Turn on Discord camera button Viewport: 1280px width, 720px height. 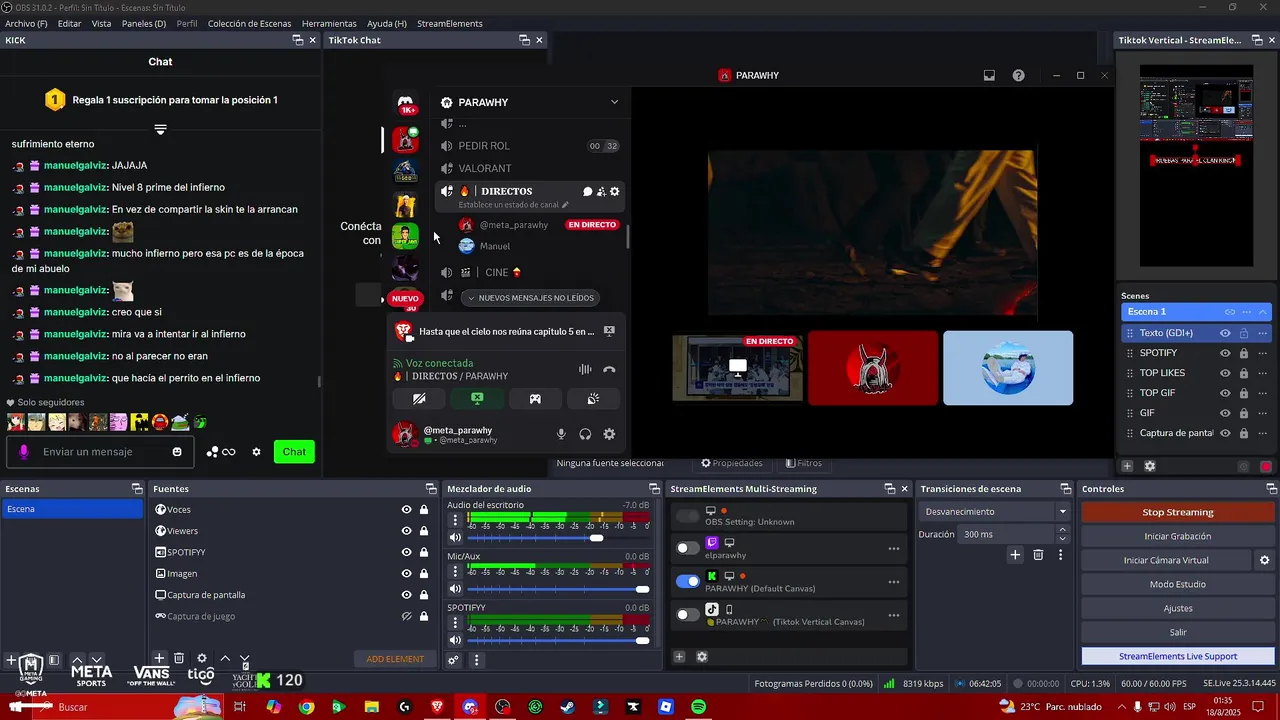419,398
